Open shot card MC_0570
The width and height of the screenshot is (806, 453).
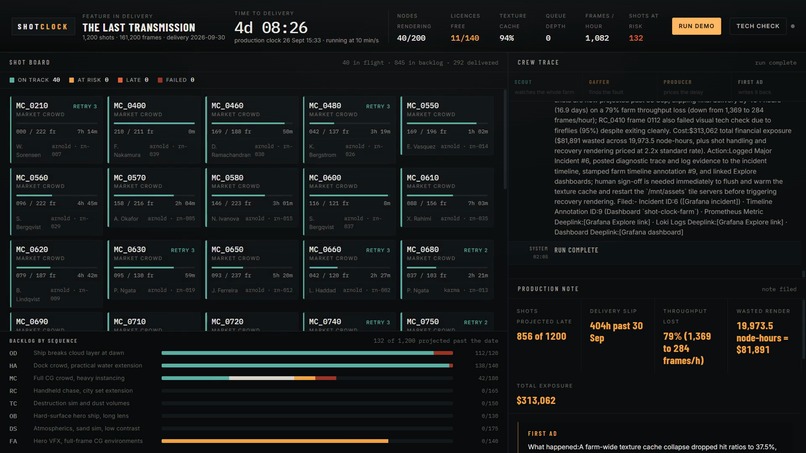pyautogui.click(x=154, y=197)
